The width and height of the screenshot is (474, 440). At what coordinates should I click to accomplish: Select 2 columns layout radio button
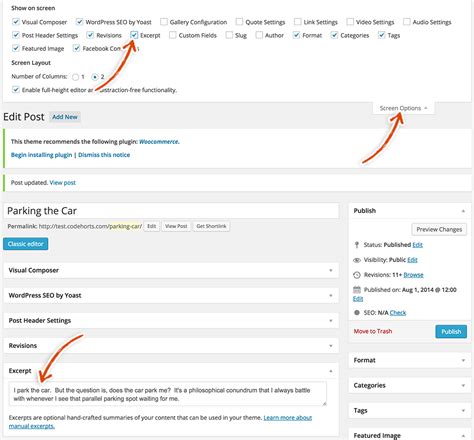(95, 77)
